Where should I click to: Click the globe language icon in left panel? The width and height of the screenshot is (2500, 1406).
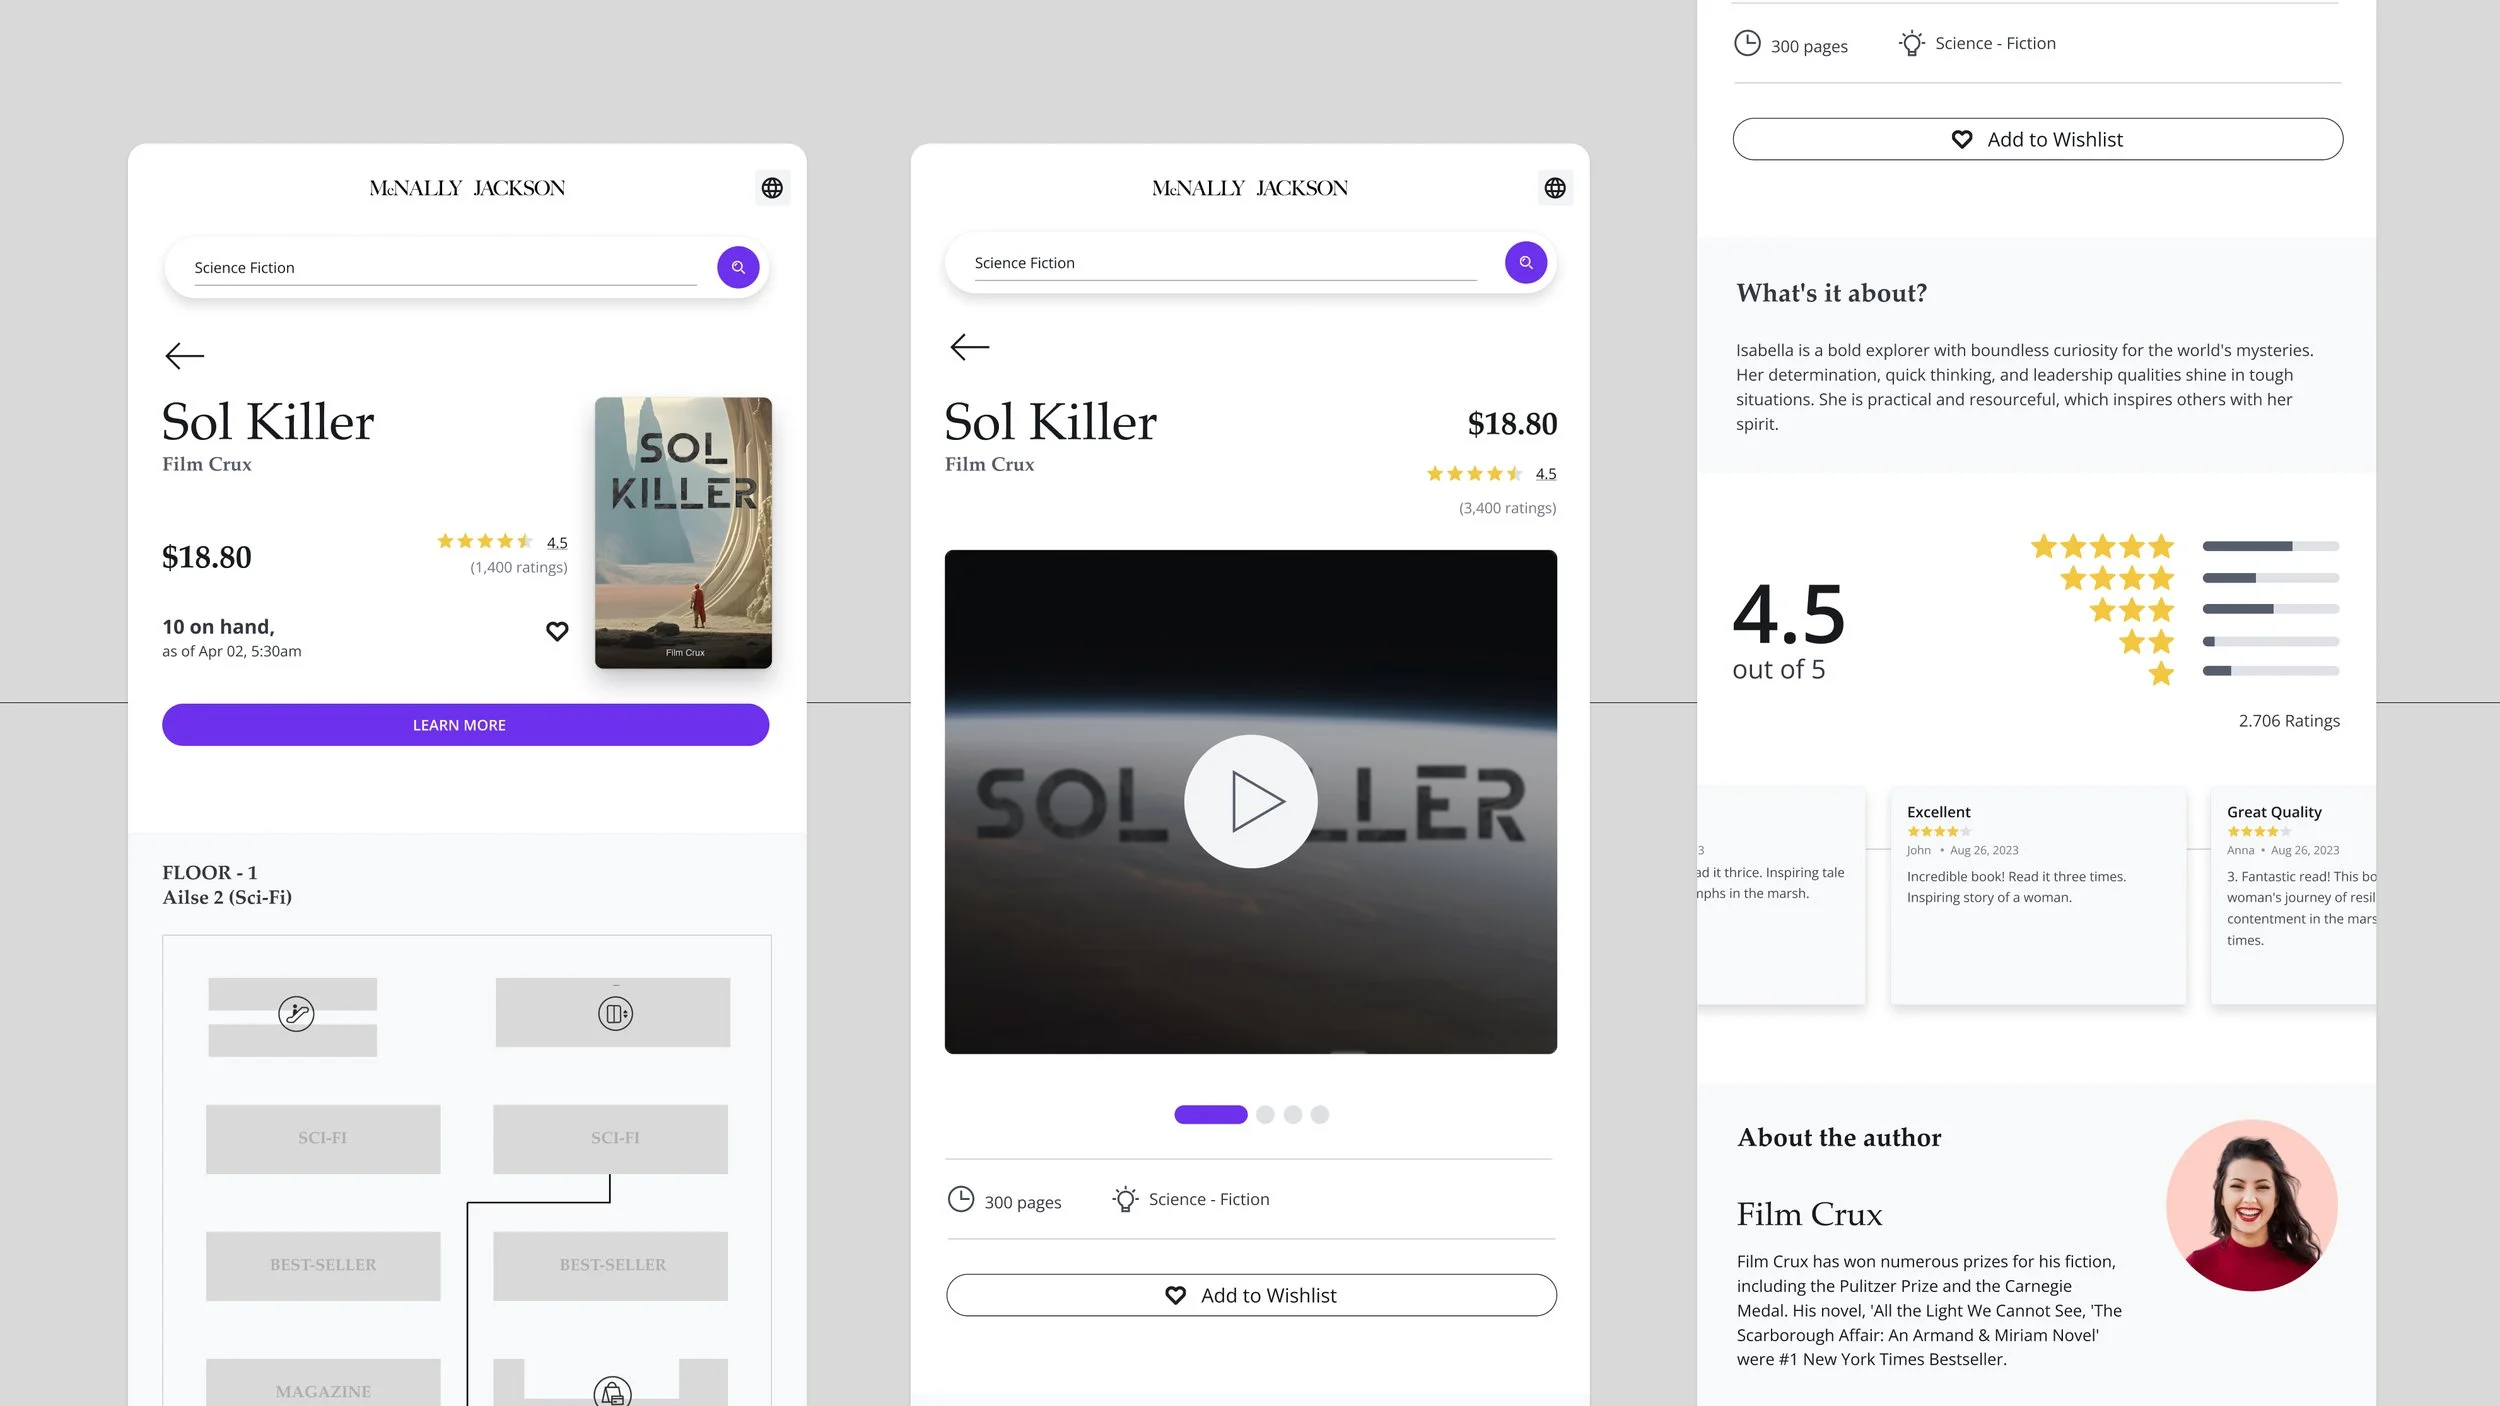(772, 188)
